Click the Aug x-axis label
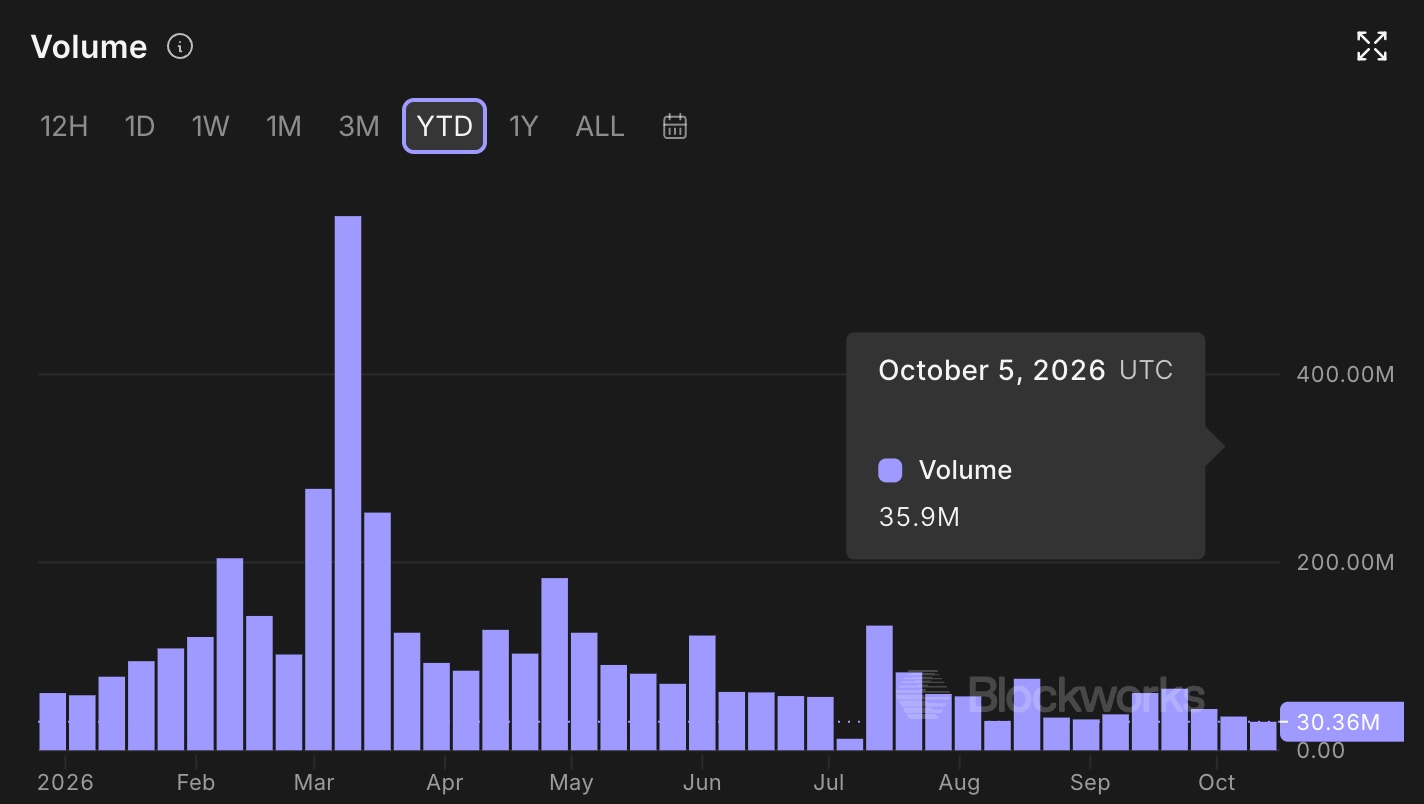Screen dimensions: 1424x804 click(x=959, y=782)
